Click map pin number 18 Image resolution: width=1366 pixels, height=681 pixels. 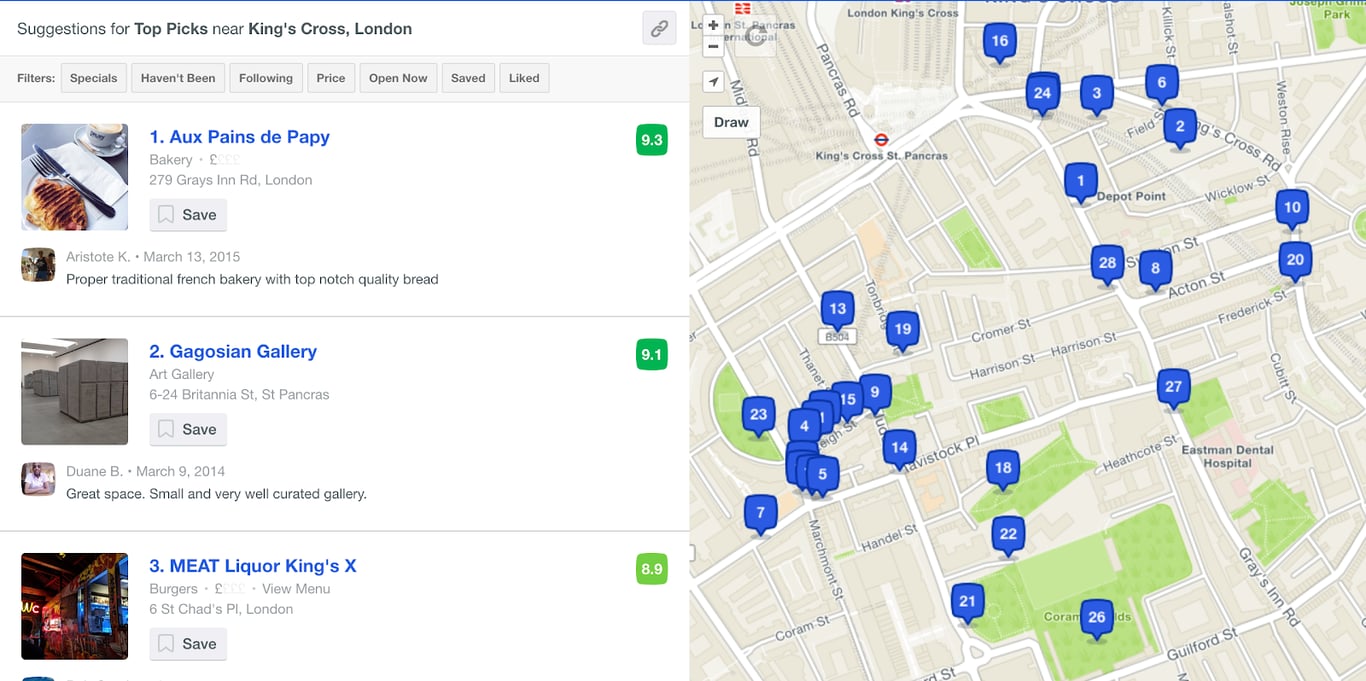click(1003, 469)
